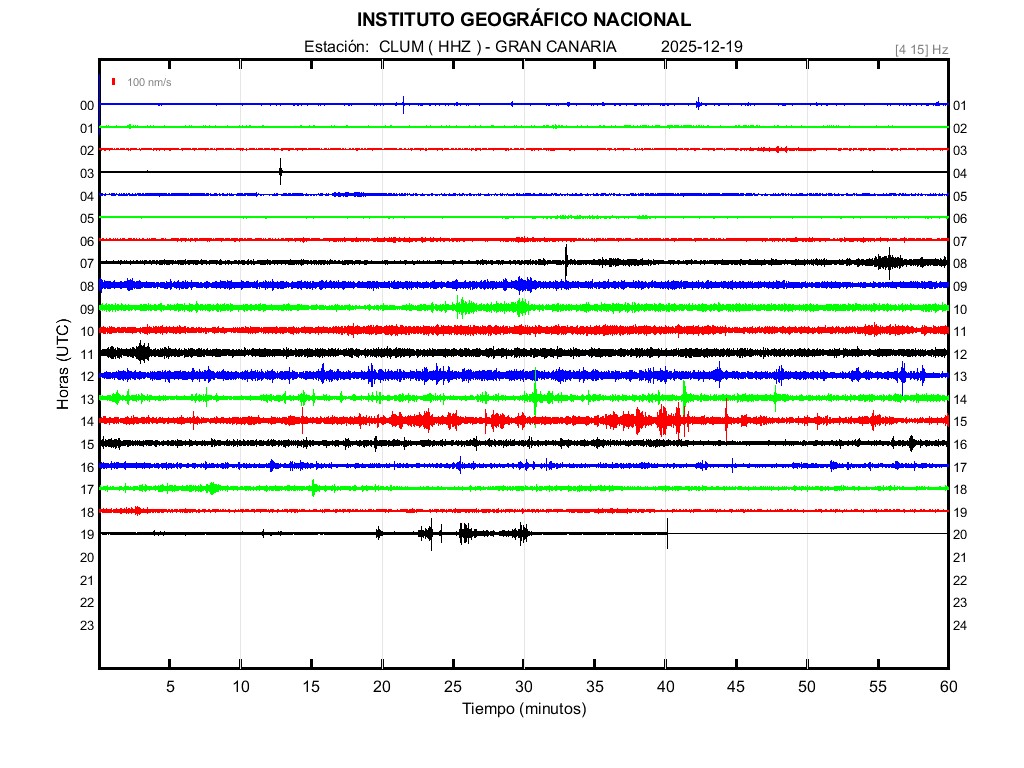Pick the 15 tick on the minutes axis
The height and width of the screenshot is (768, 1024).
pos(312,686)
